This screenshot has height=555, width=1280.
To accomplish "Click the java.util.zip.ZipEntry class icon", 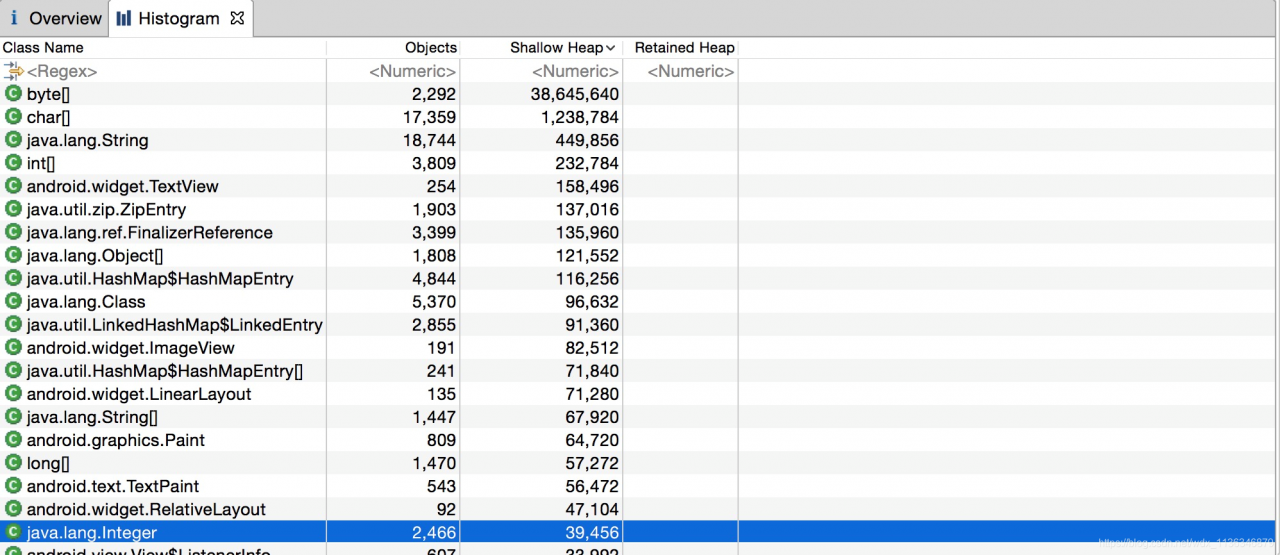I will 13,209.
